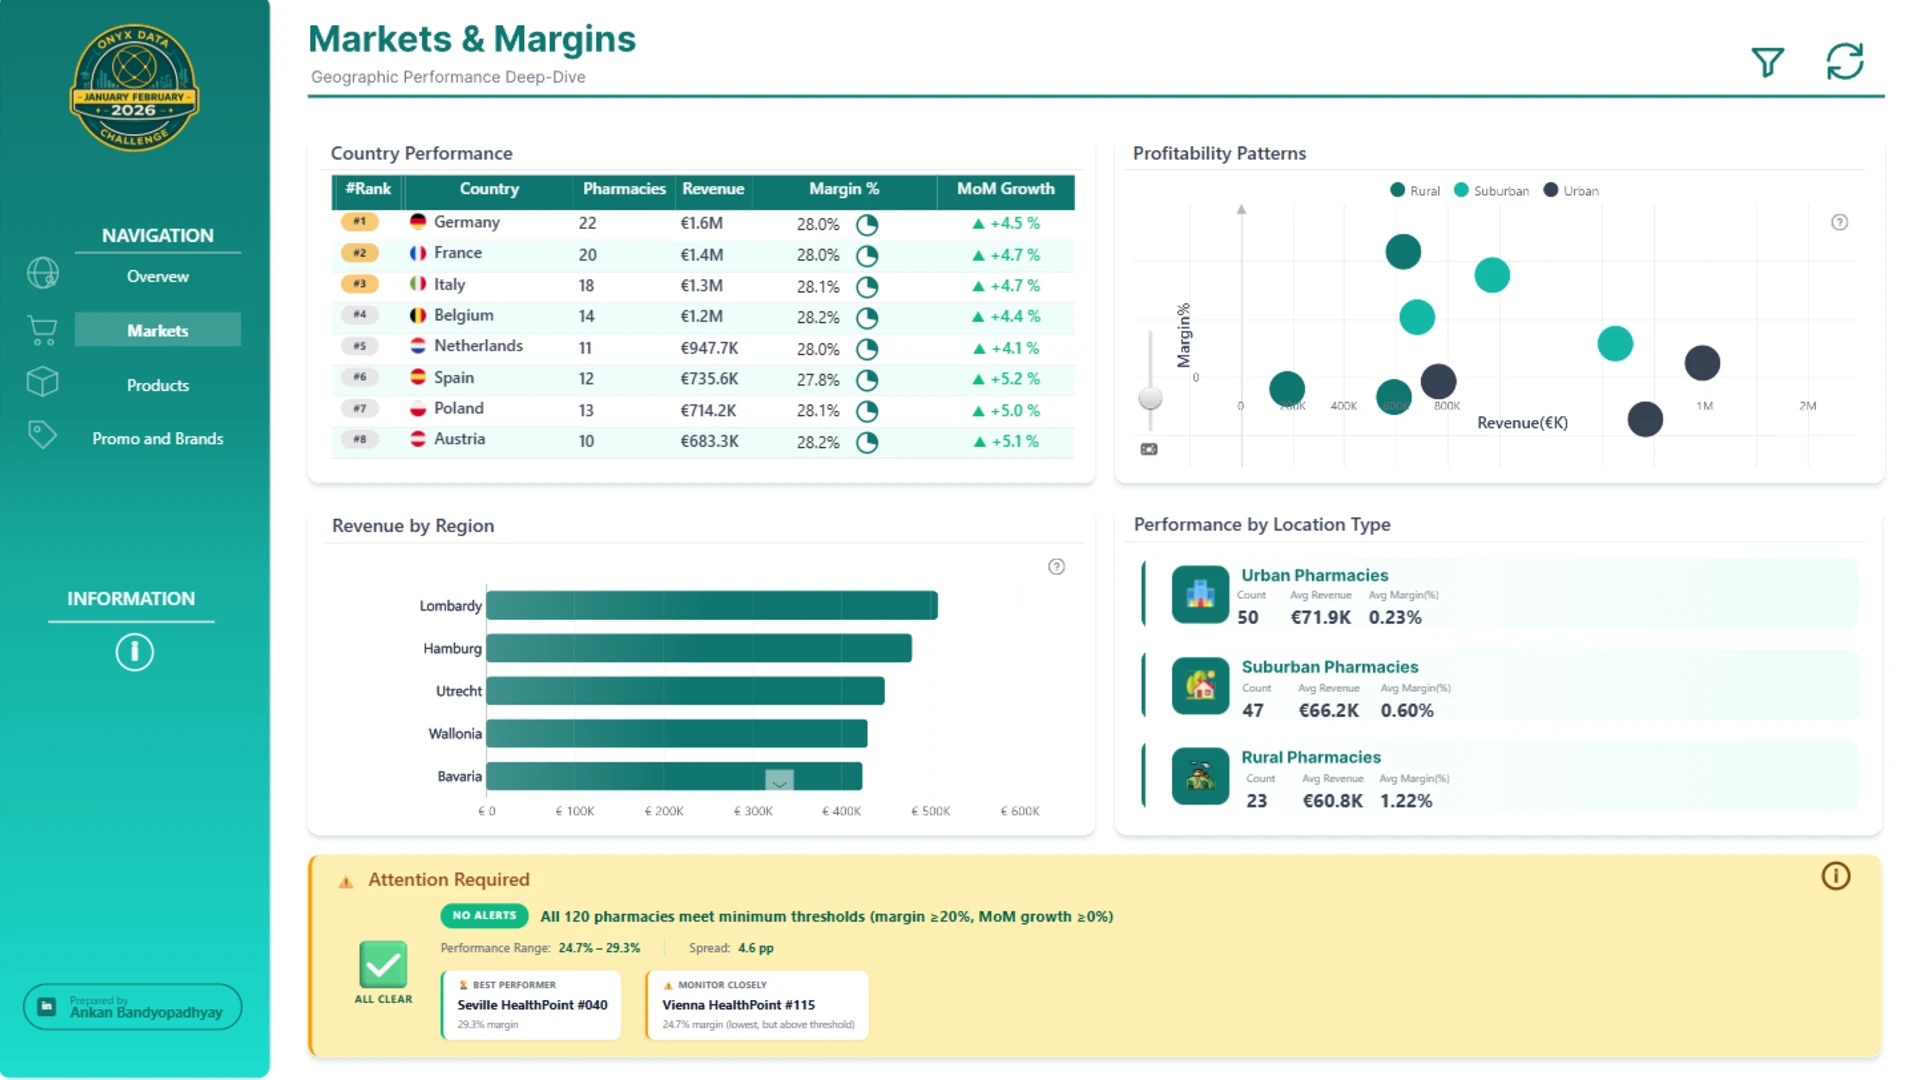Sort table by the Revenue column header
1920x1080 pixels.
point(713,189)
